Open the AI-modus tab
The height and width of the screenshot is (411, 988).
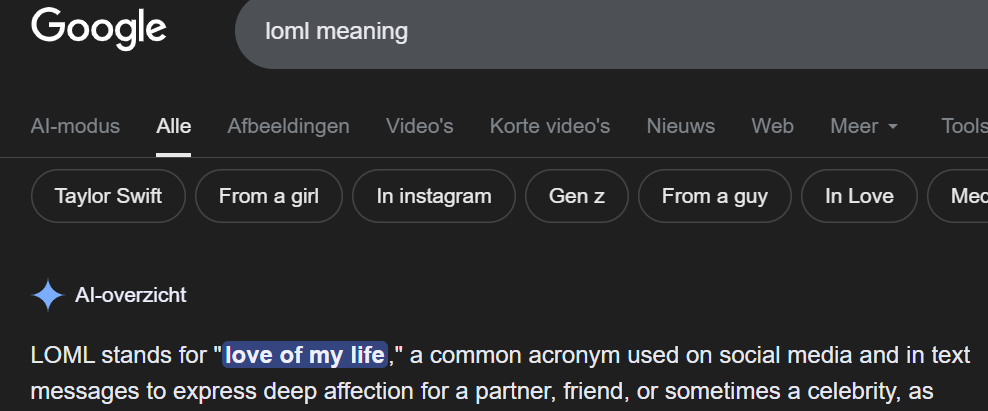coord(75,126)
